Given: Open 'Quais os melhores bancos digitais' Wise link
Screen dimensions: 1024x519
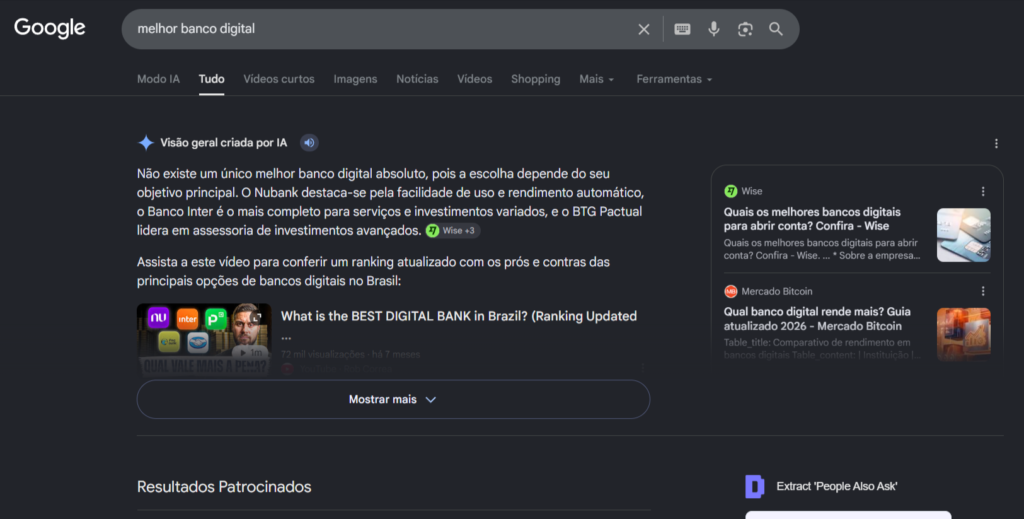Looking at the screenshot, I should click(812, 219).
